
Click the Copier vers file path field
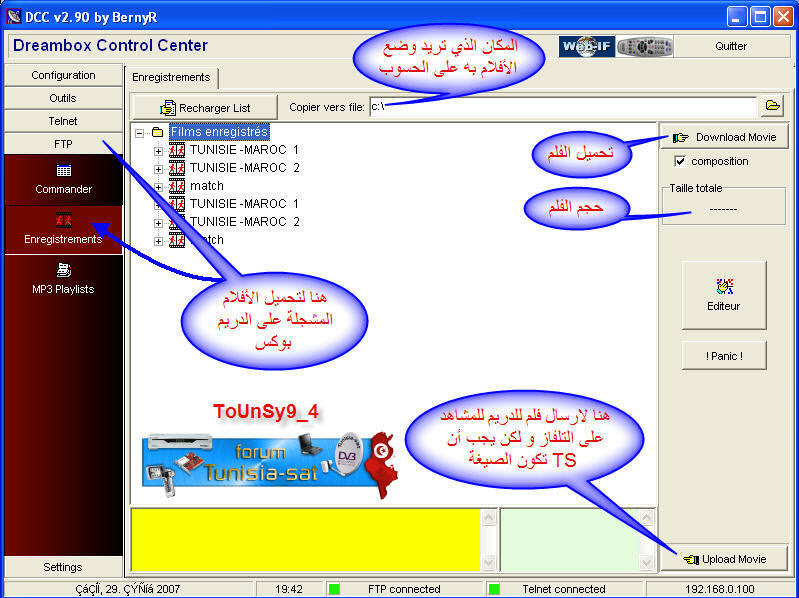click(x=563, y=107)
